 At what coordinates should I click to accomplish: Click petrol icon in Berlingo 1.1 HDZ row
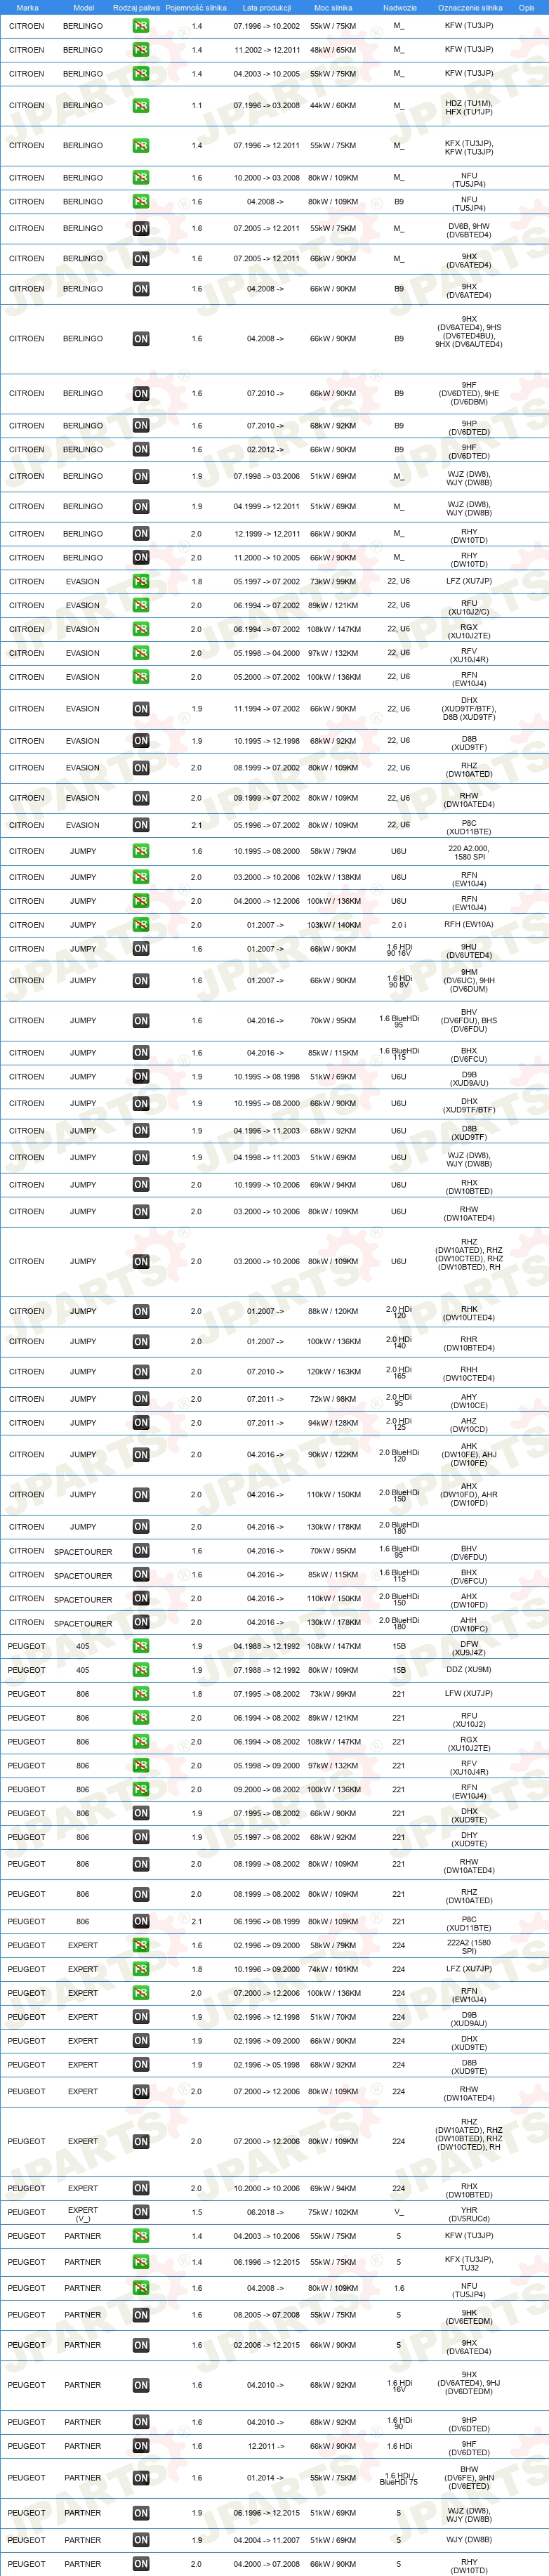pyautogui.click(x=141, y=106)
